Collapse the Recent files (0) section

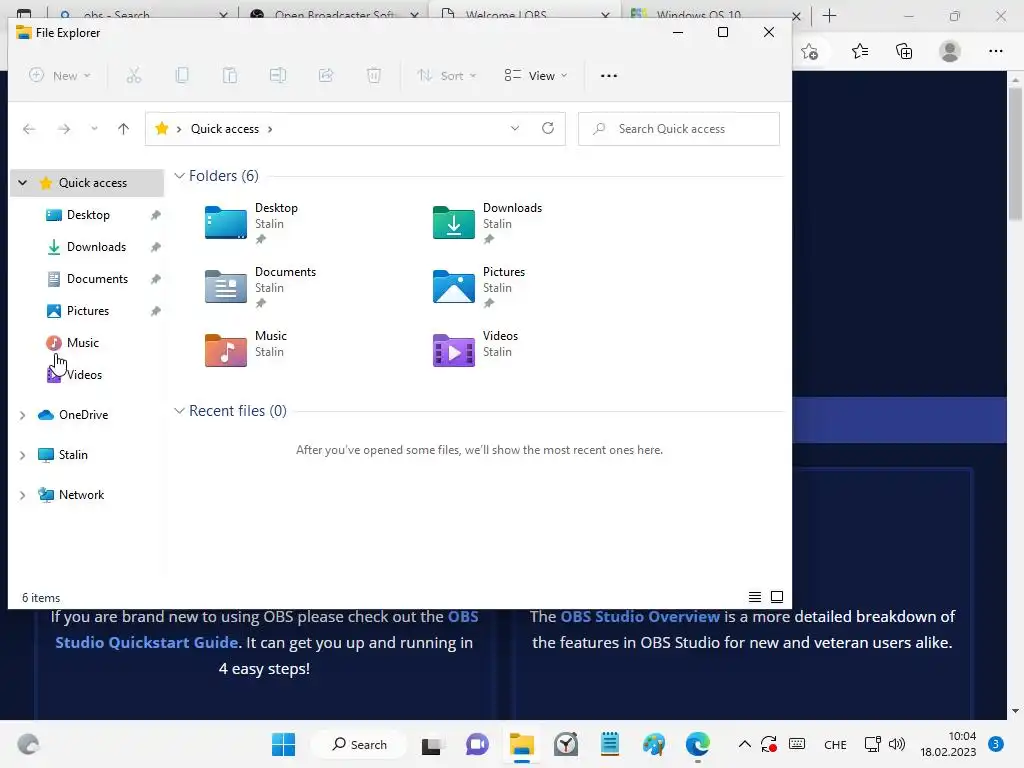[x=180, y=411]
